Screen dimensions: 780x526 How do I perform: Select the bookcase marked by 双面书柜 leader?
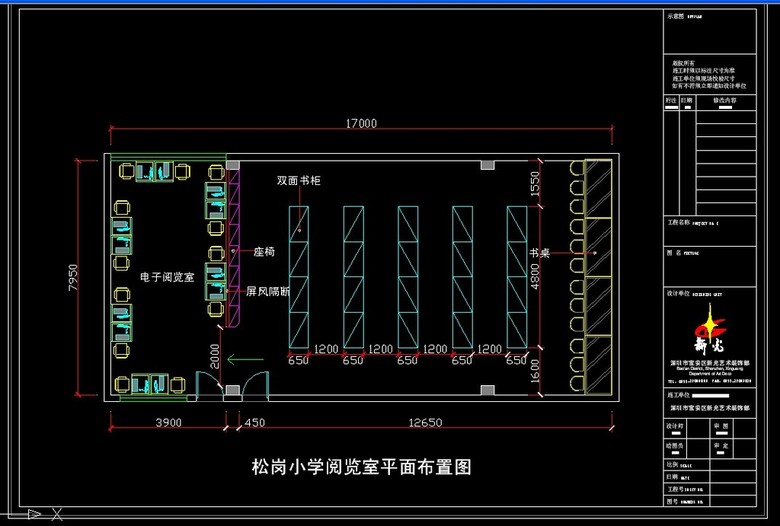coord(299,277)
